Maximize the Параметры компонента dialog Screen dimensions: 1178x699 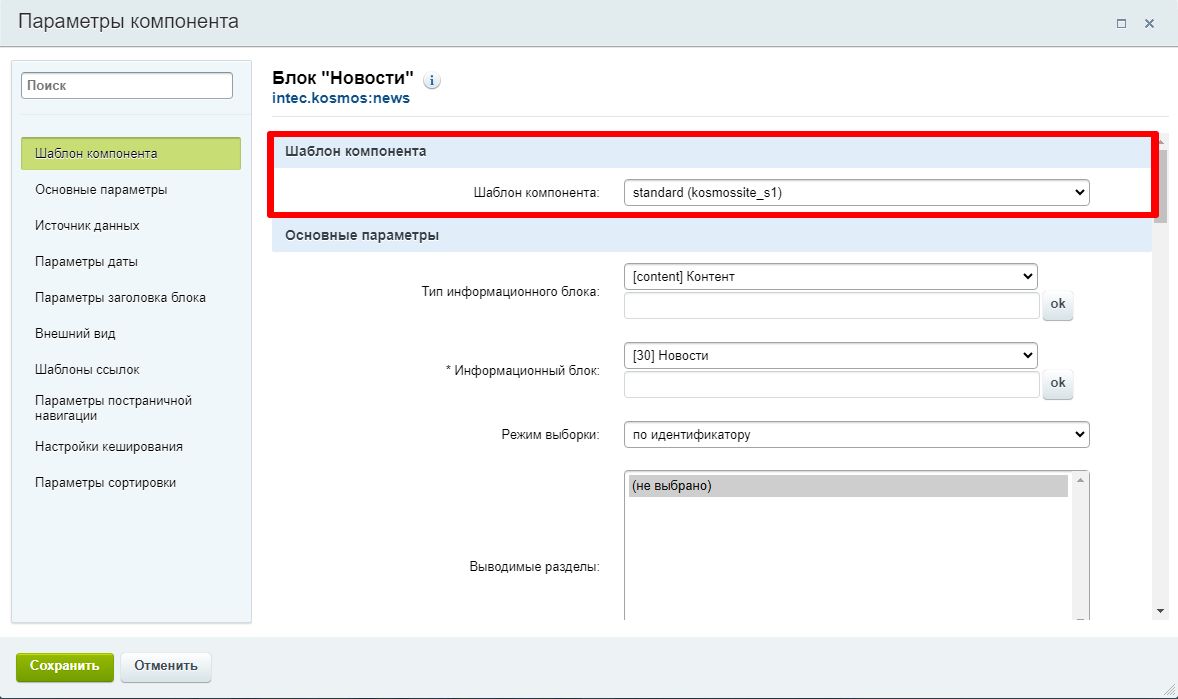click(1122, 23)
